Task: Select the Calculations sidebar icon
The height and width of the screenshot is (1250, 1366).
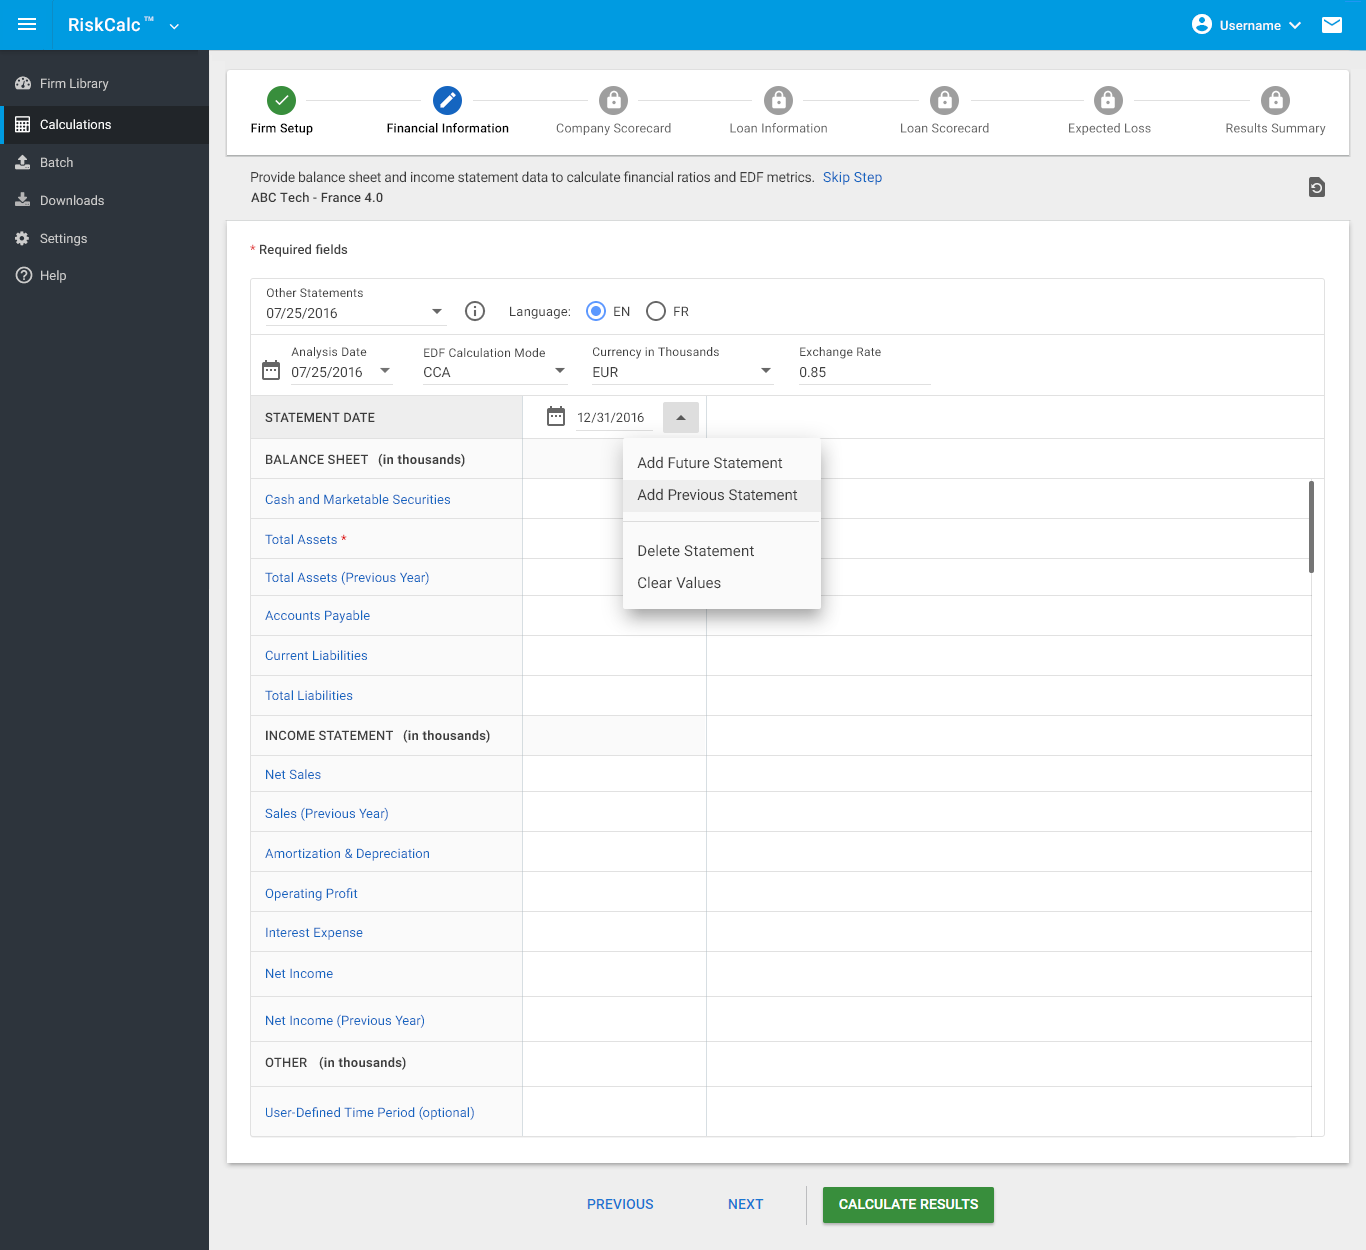Action: click(x=23, y=125)
